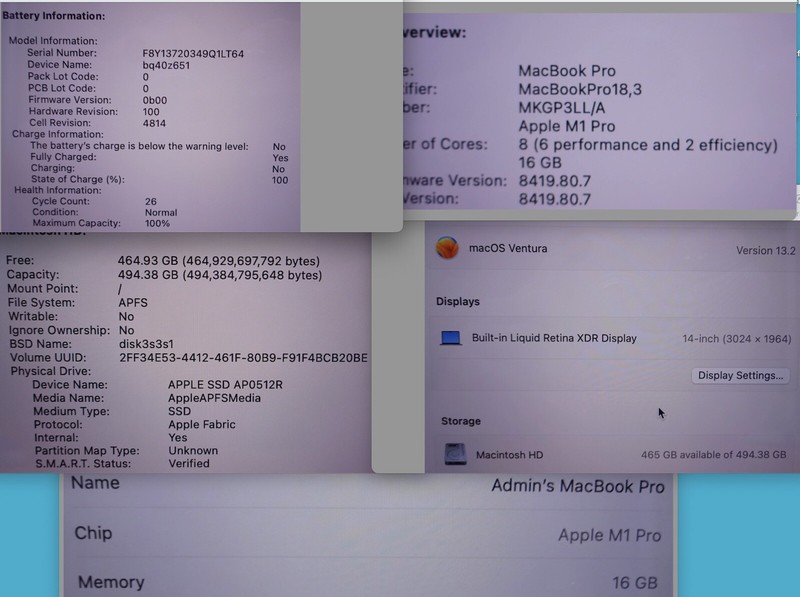800x597 pixels.
Task: Click the Media Name AppleAPFSMedia
Action: 214,398
